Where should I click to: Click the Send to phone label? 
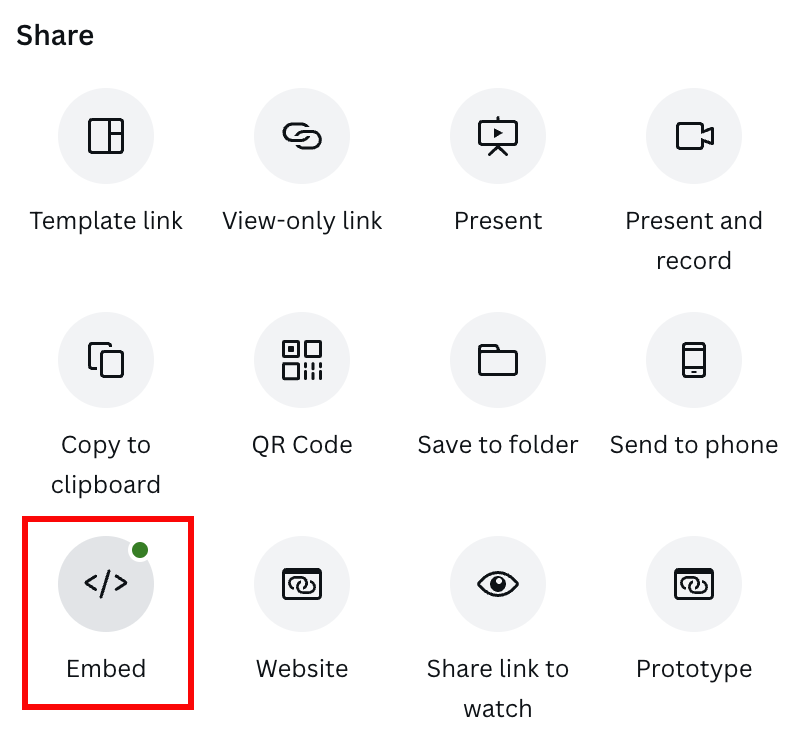[x=694, y=445]
